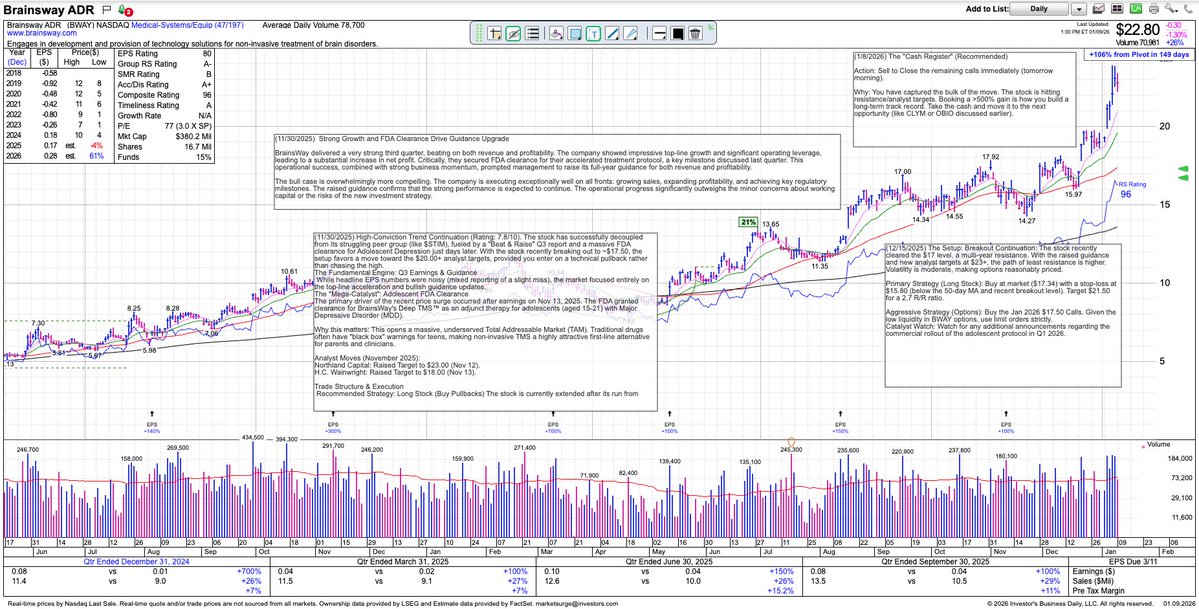Click the 17.92 price high label
Screen dimensions: 1199x609
[x=991, y=157]
